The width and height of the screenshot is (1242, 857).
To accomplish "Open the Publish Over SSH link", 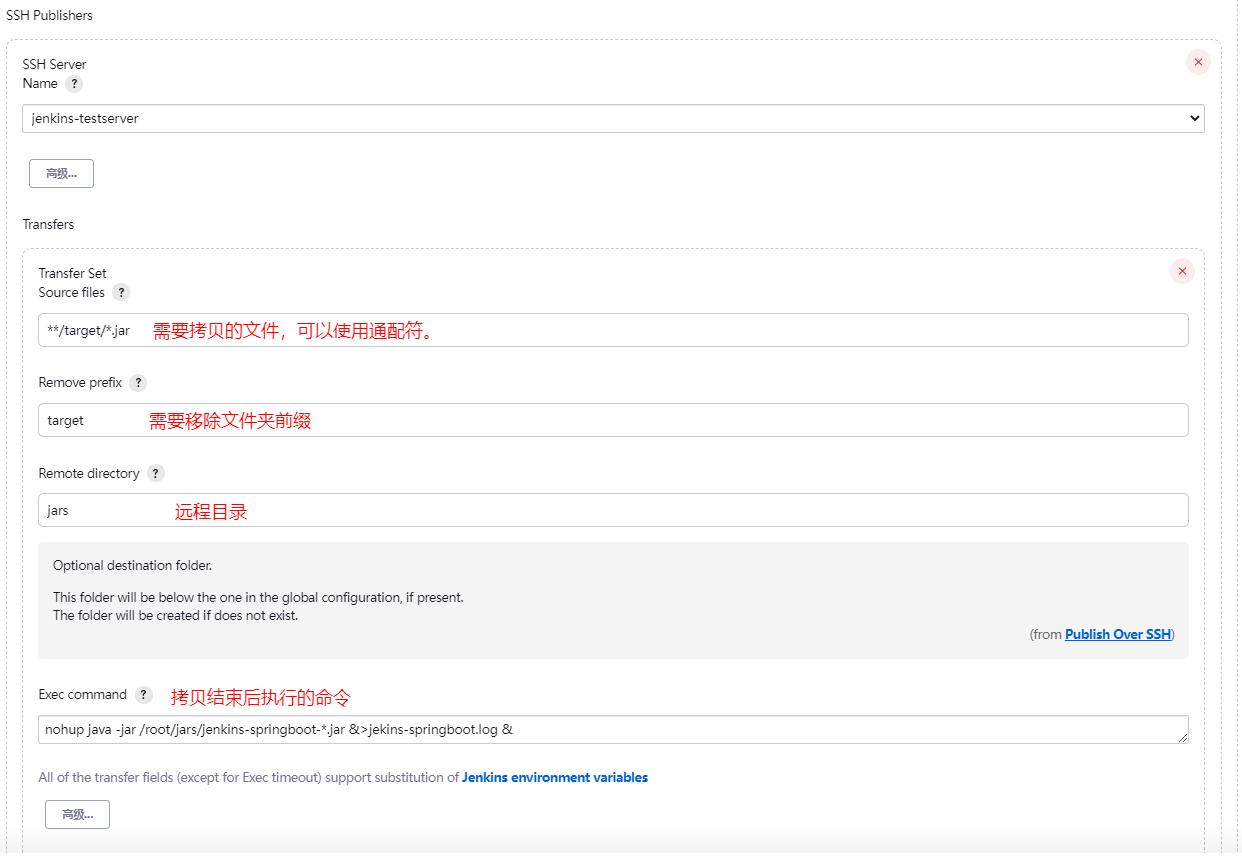I will pyautogui.click(x=1117, y=634).
